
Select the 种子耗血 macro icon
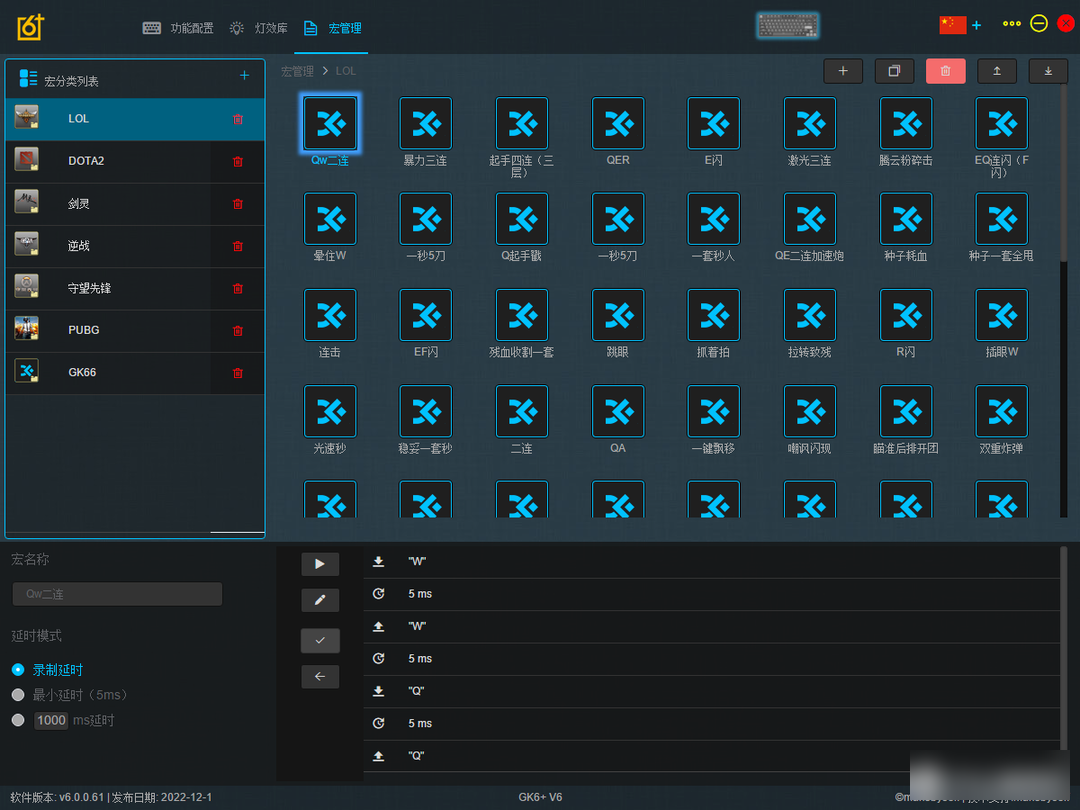[x=906, y=219]
